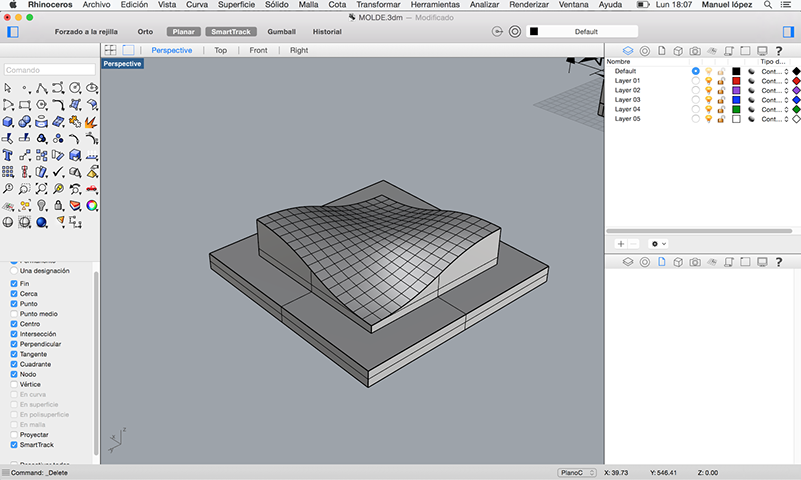Change Layer 01 red color swatch

[x=736, y=81]
